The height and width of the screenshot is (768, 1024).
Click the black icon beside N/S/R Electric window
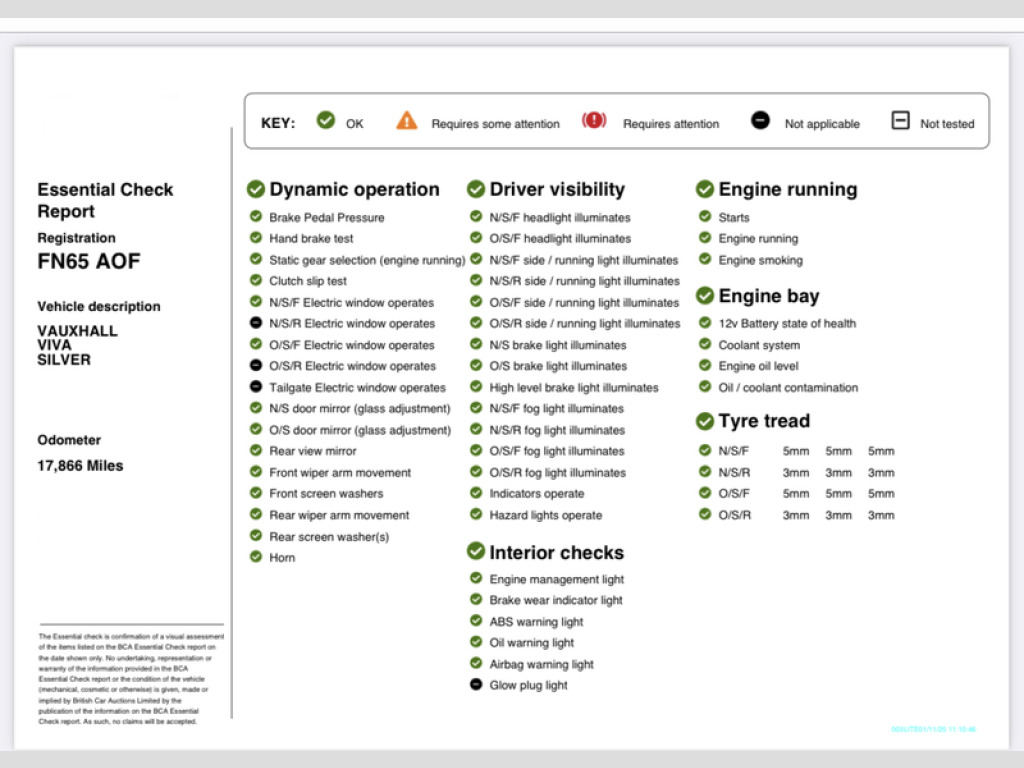coord(256,323)
